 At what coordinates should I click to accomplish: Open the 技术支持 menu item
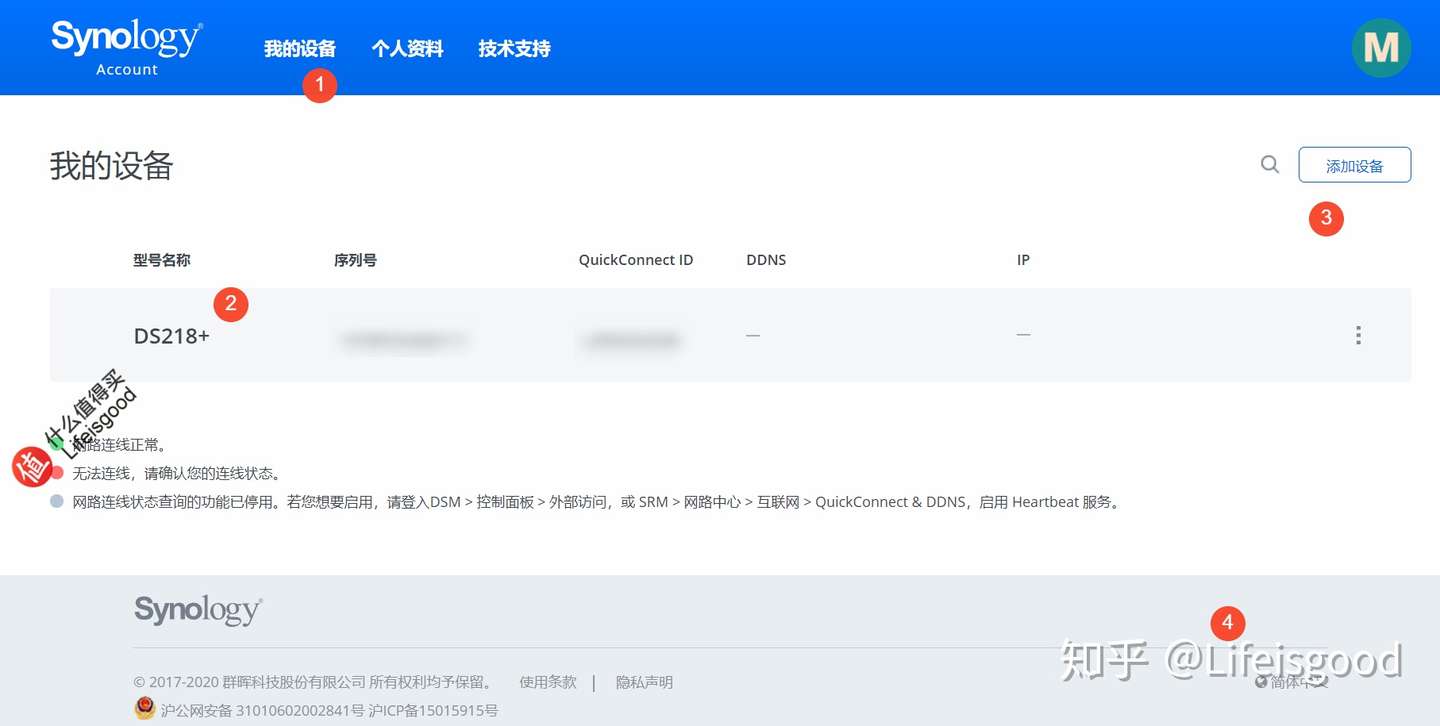514,48
